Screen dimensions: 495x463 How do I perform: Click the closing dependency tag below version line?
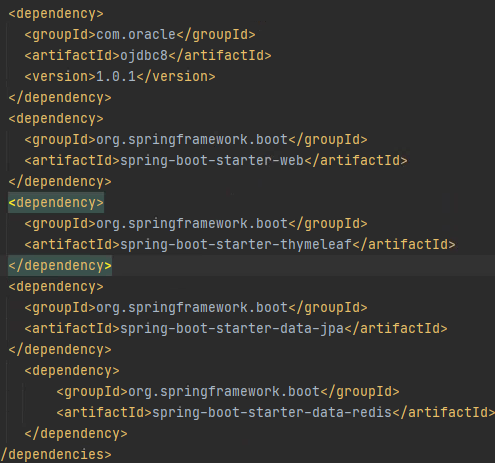coord(60,98)
